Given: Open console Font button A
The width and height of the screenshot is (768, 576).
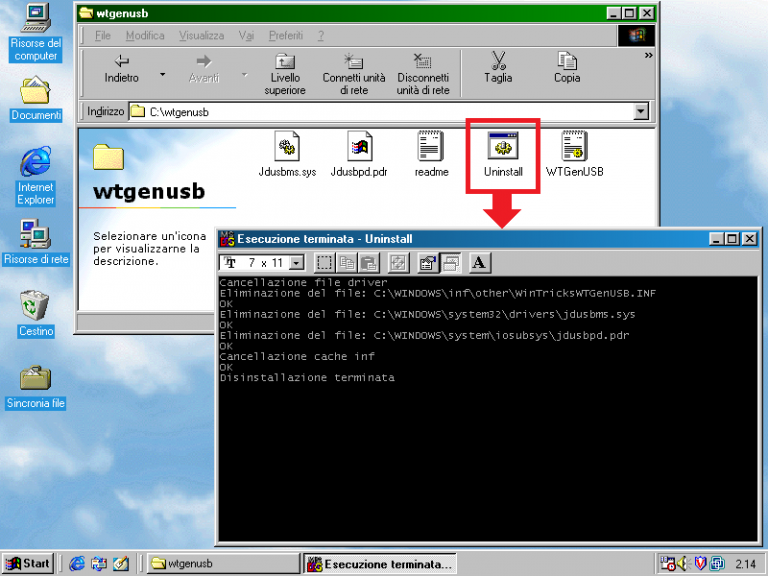Looking at the screenshot, I should tap(480, 263).
